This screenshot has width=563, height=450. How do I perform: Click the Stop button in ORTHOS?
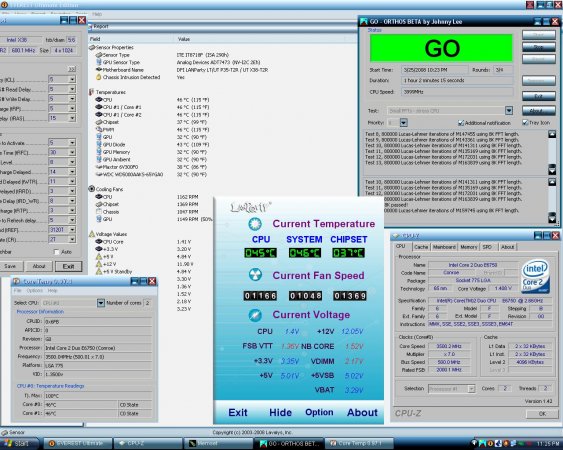[539, 47]
